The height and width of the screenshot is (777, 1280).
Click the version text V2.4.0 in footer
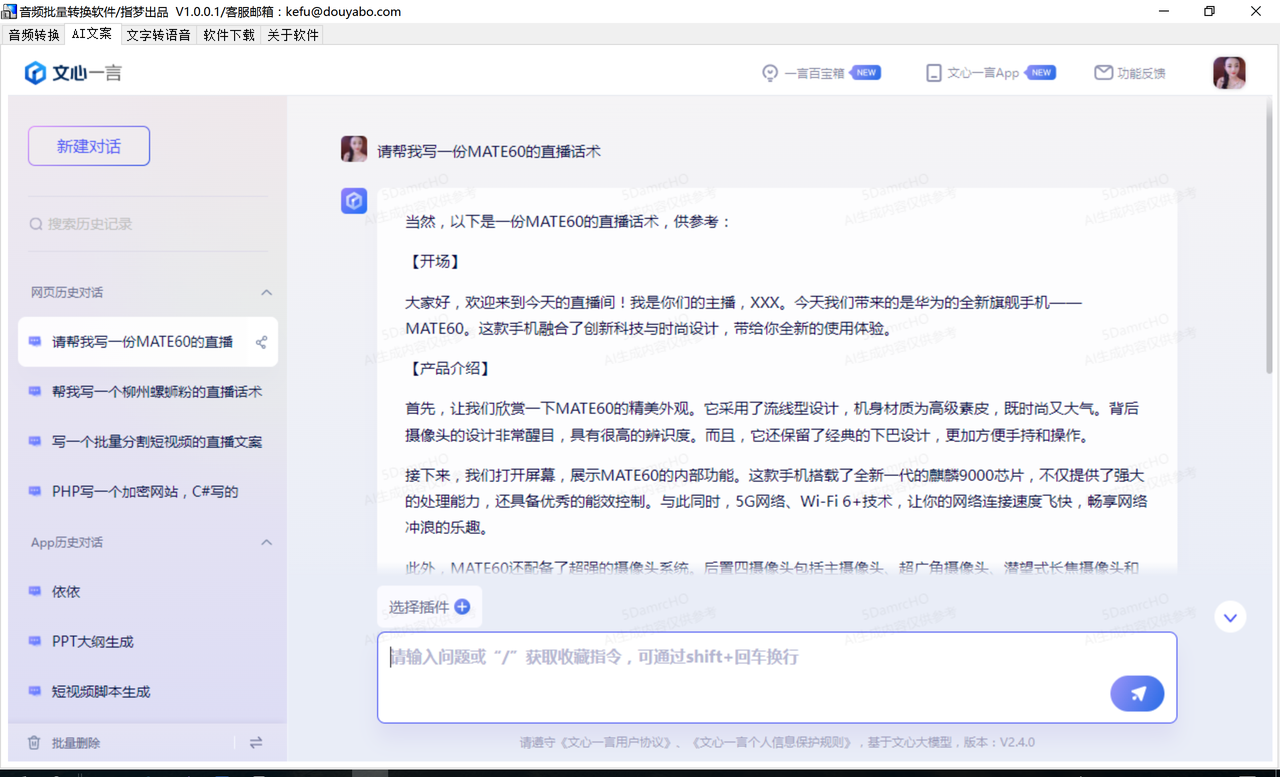click(x=1016, y=743)
